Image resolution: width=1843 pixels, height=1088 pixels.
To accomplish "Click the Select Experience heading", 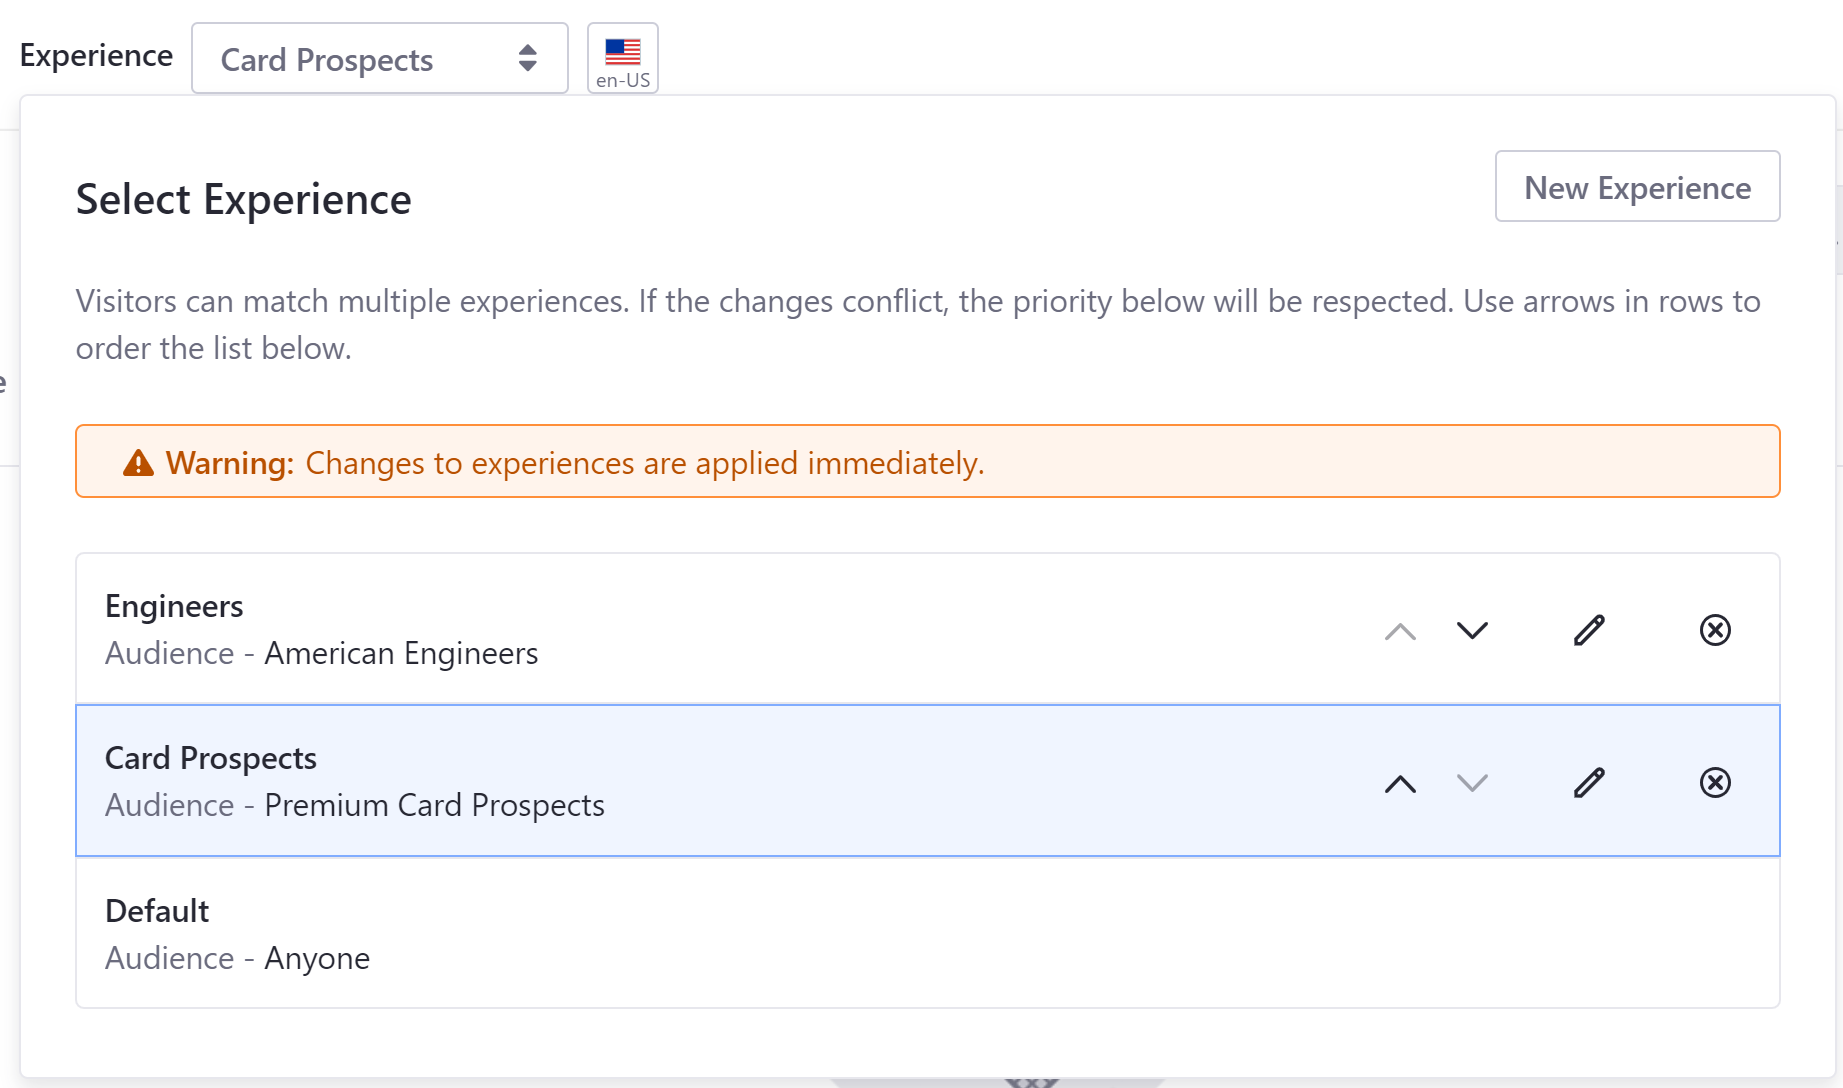I will 244,199.
